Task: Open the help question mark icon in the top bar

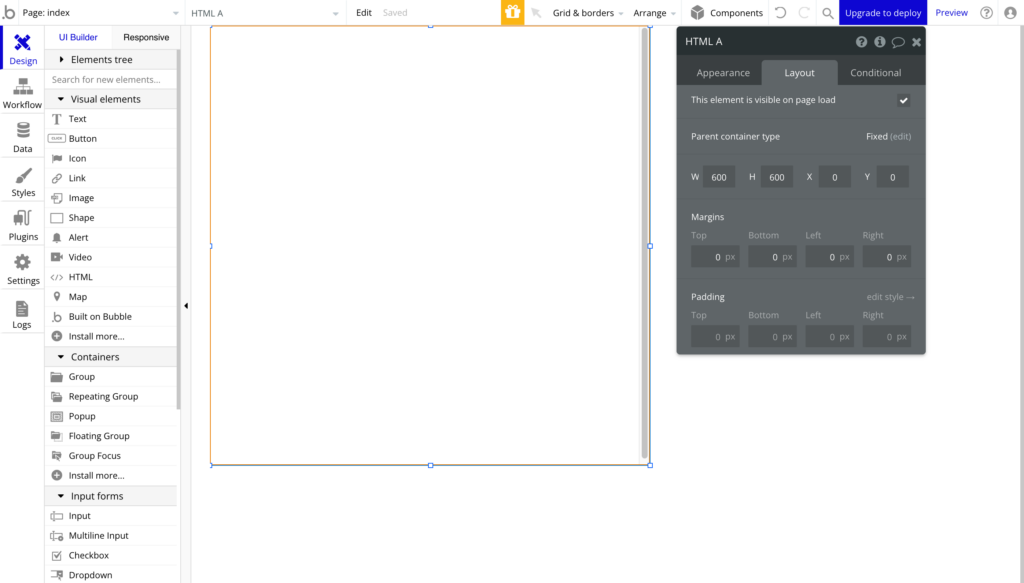Action: point(987,12)
